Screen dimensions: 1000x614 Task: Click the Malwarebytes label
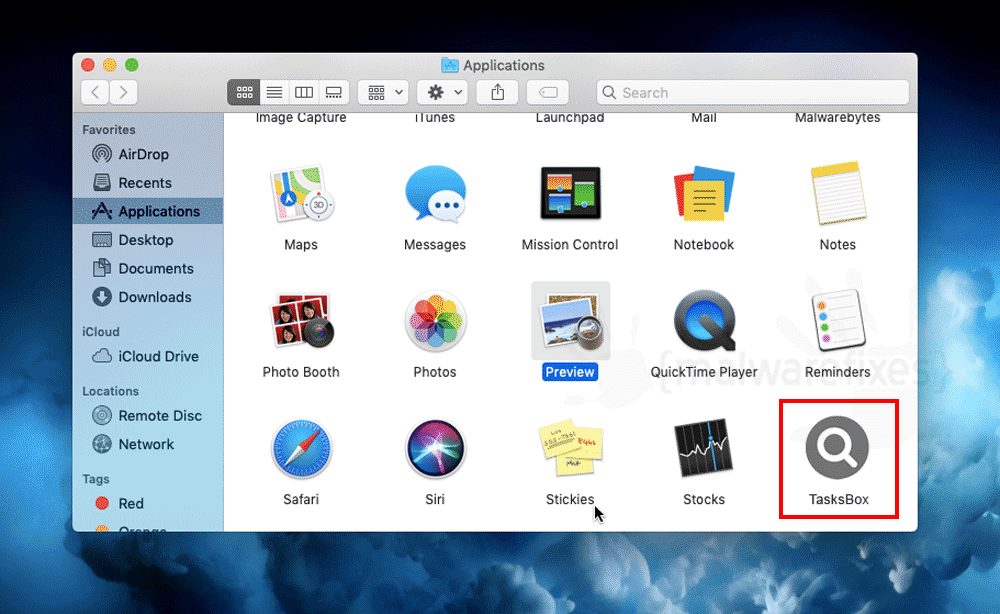coord(838,118)
